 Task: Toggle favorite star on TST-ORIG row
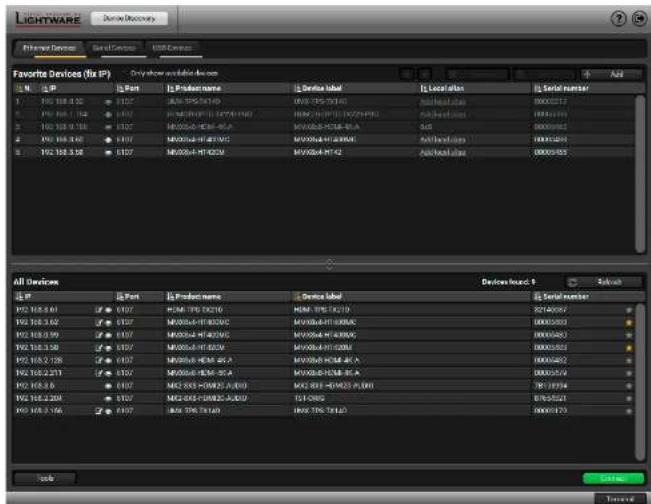(629, 399)
